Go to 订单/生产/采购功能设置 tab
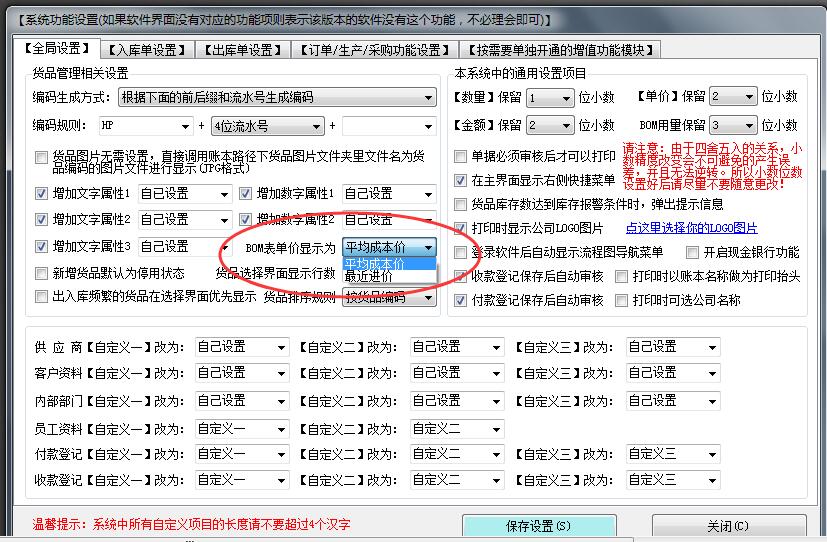 pyautogui.click(x=375, y=50)
